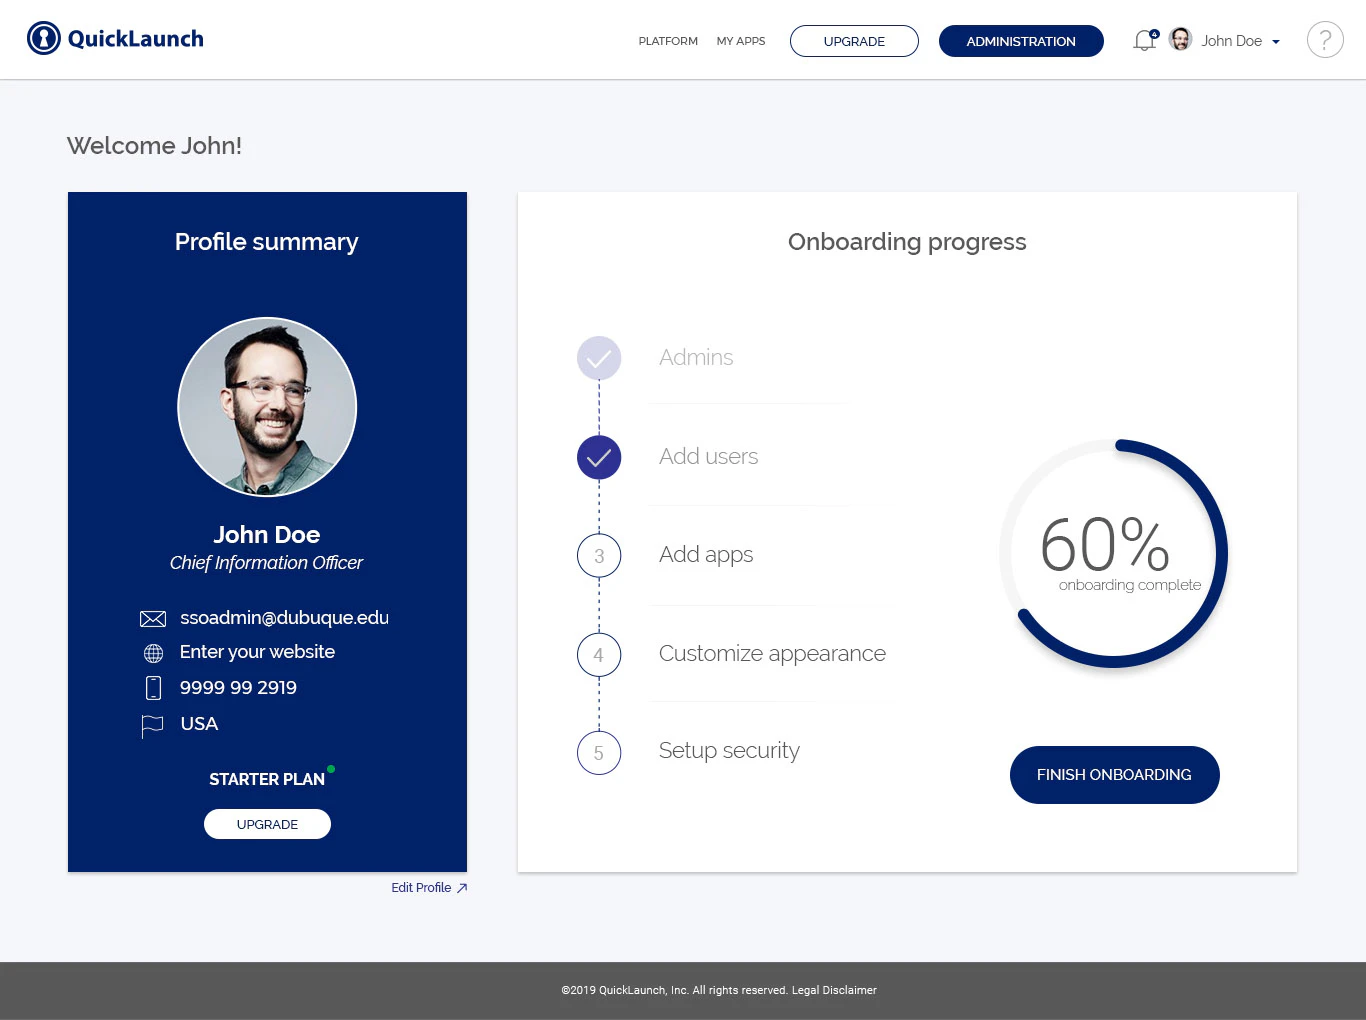Open MY APPS
The image size is (1366, 1020).
click(x=740, y=41)
